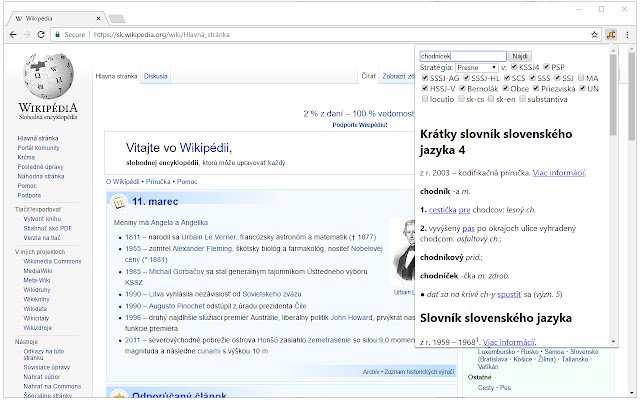Click the green Secure padlock icon
This screenshot has height=400, width=640.
[x=58, y=35]
